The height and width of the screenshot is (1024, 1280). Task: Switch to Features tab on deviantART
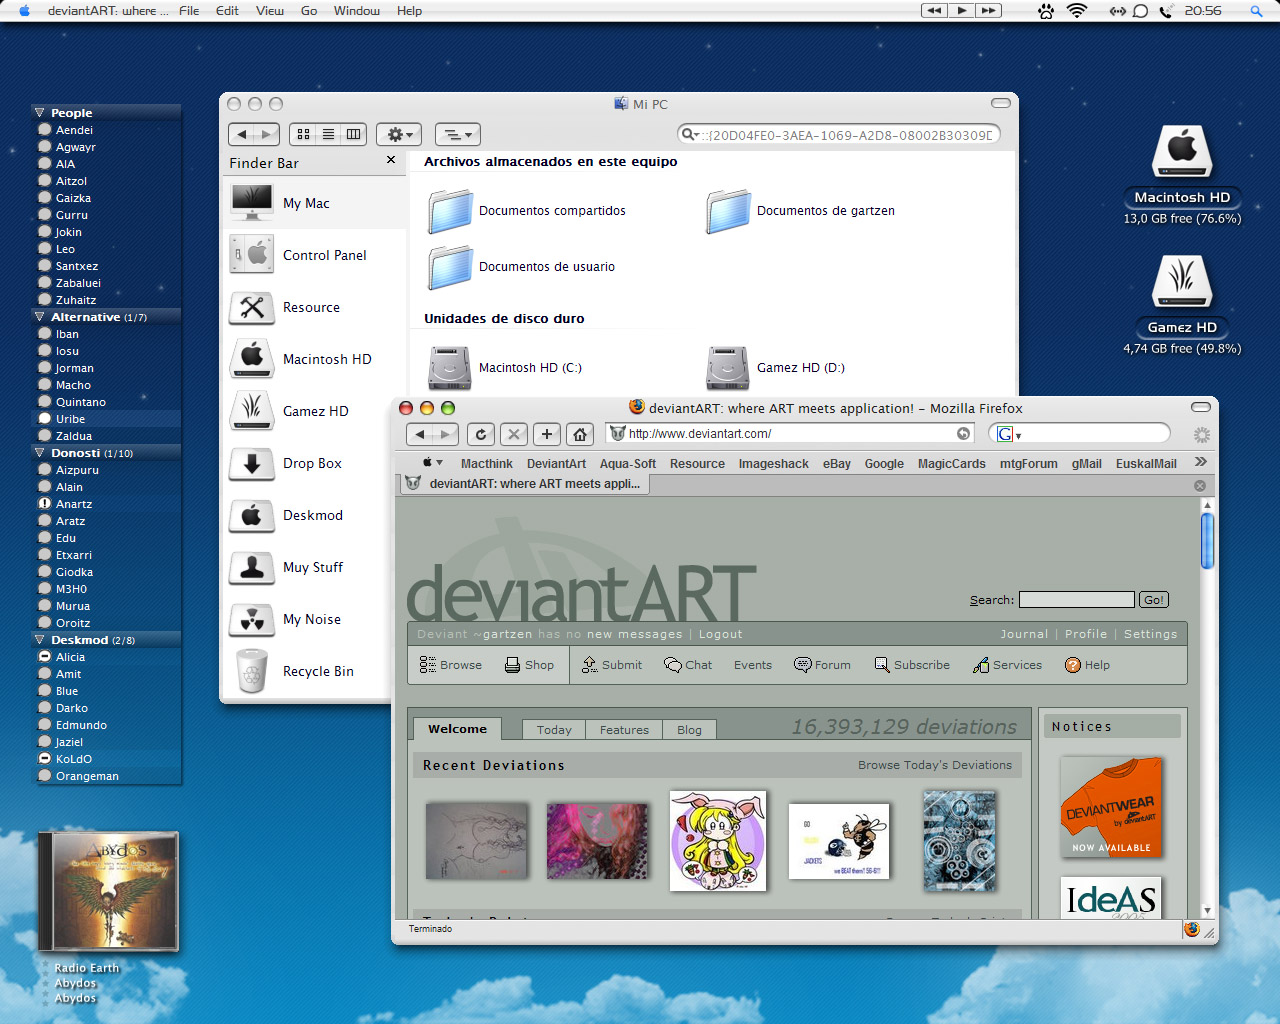click(x=624, y=730)
